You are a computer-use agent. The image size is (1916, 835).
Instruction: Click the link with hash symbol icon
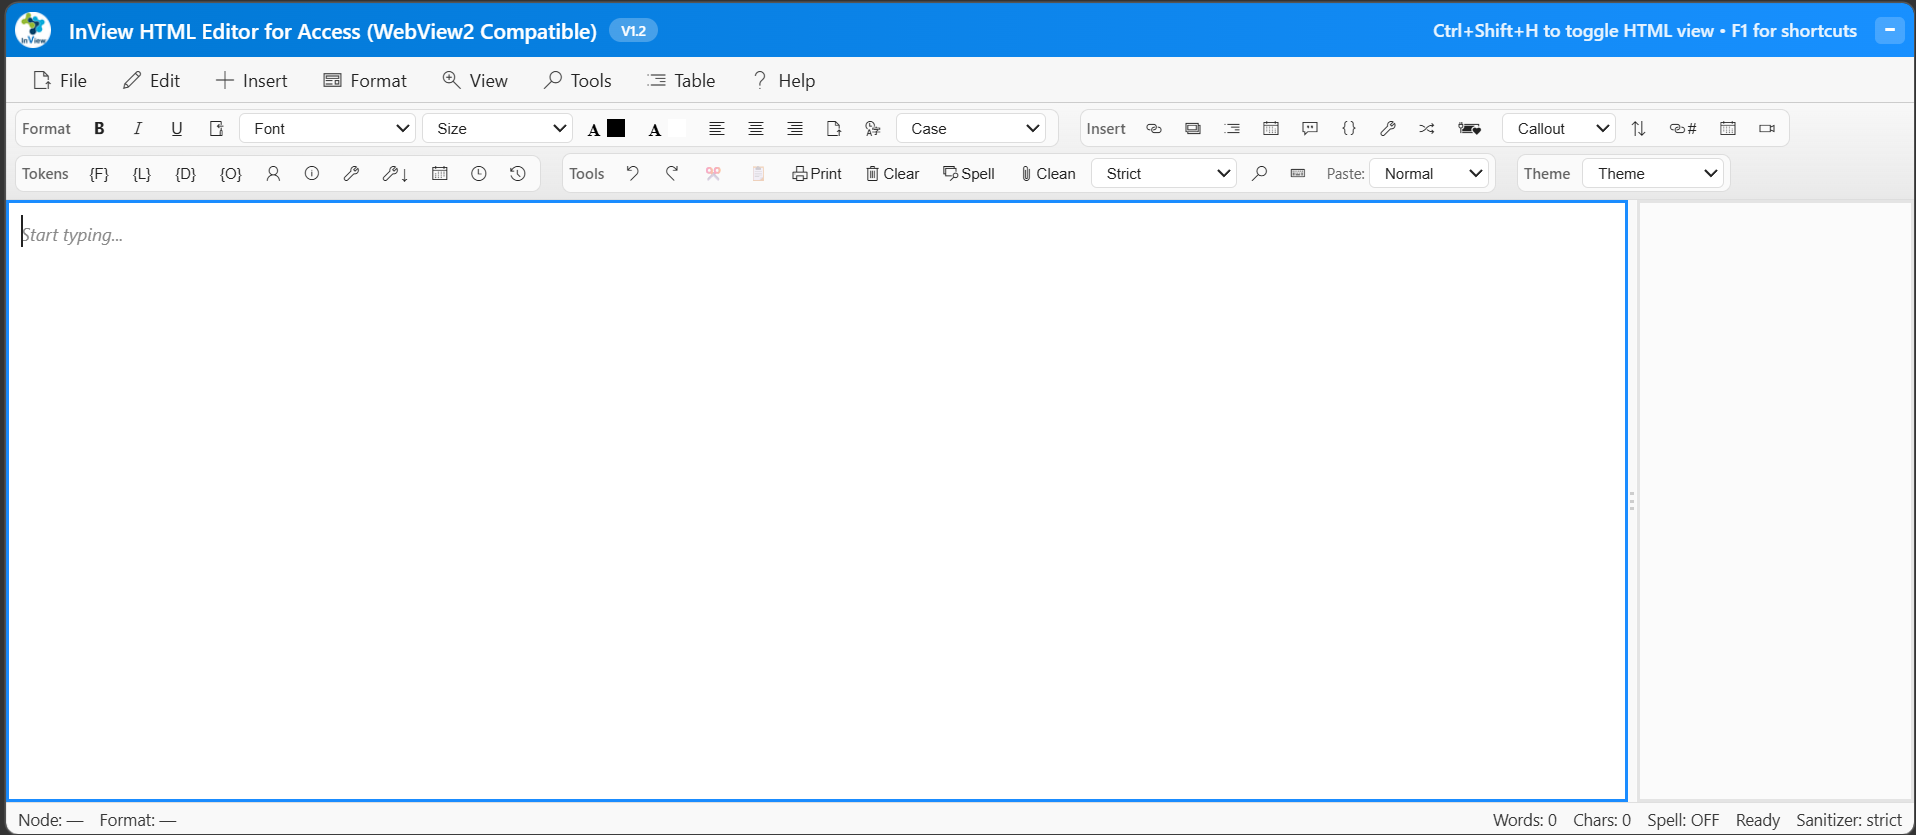coord(1683,128)
